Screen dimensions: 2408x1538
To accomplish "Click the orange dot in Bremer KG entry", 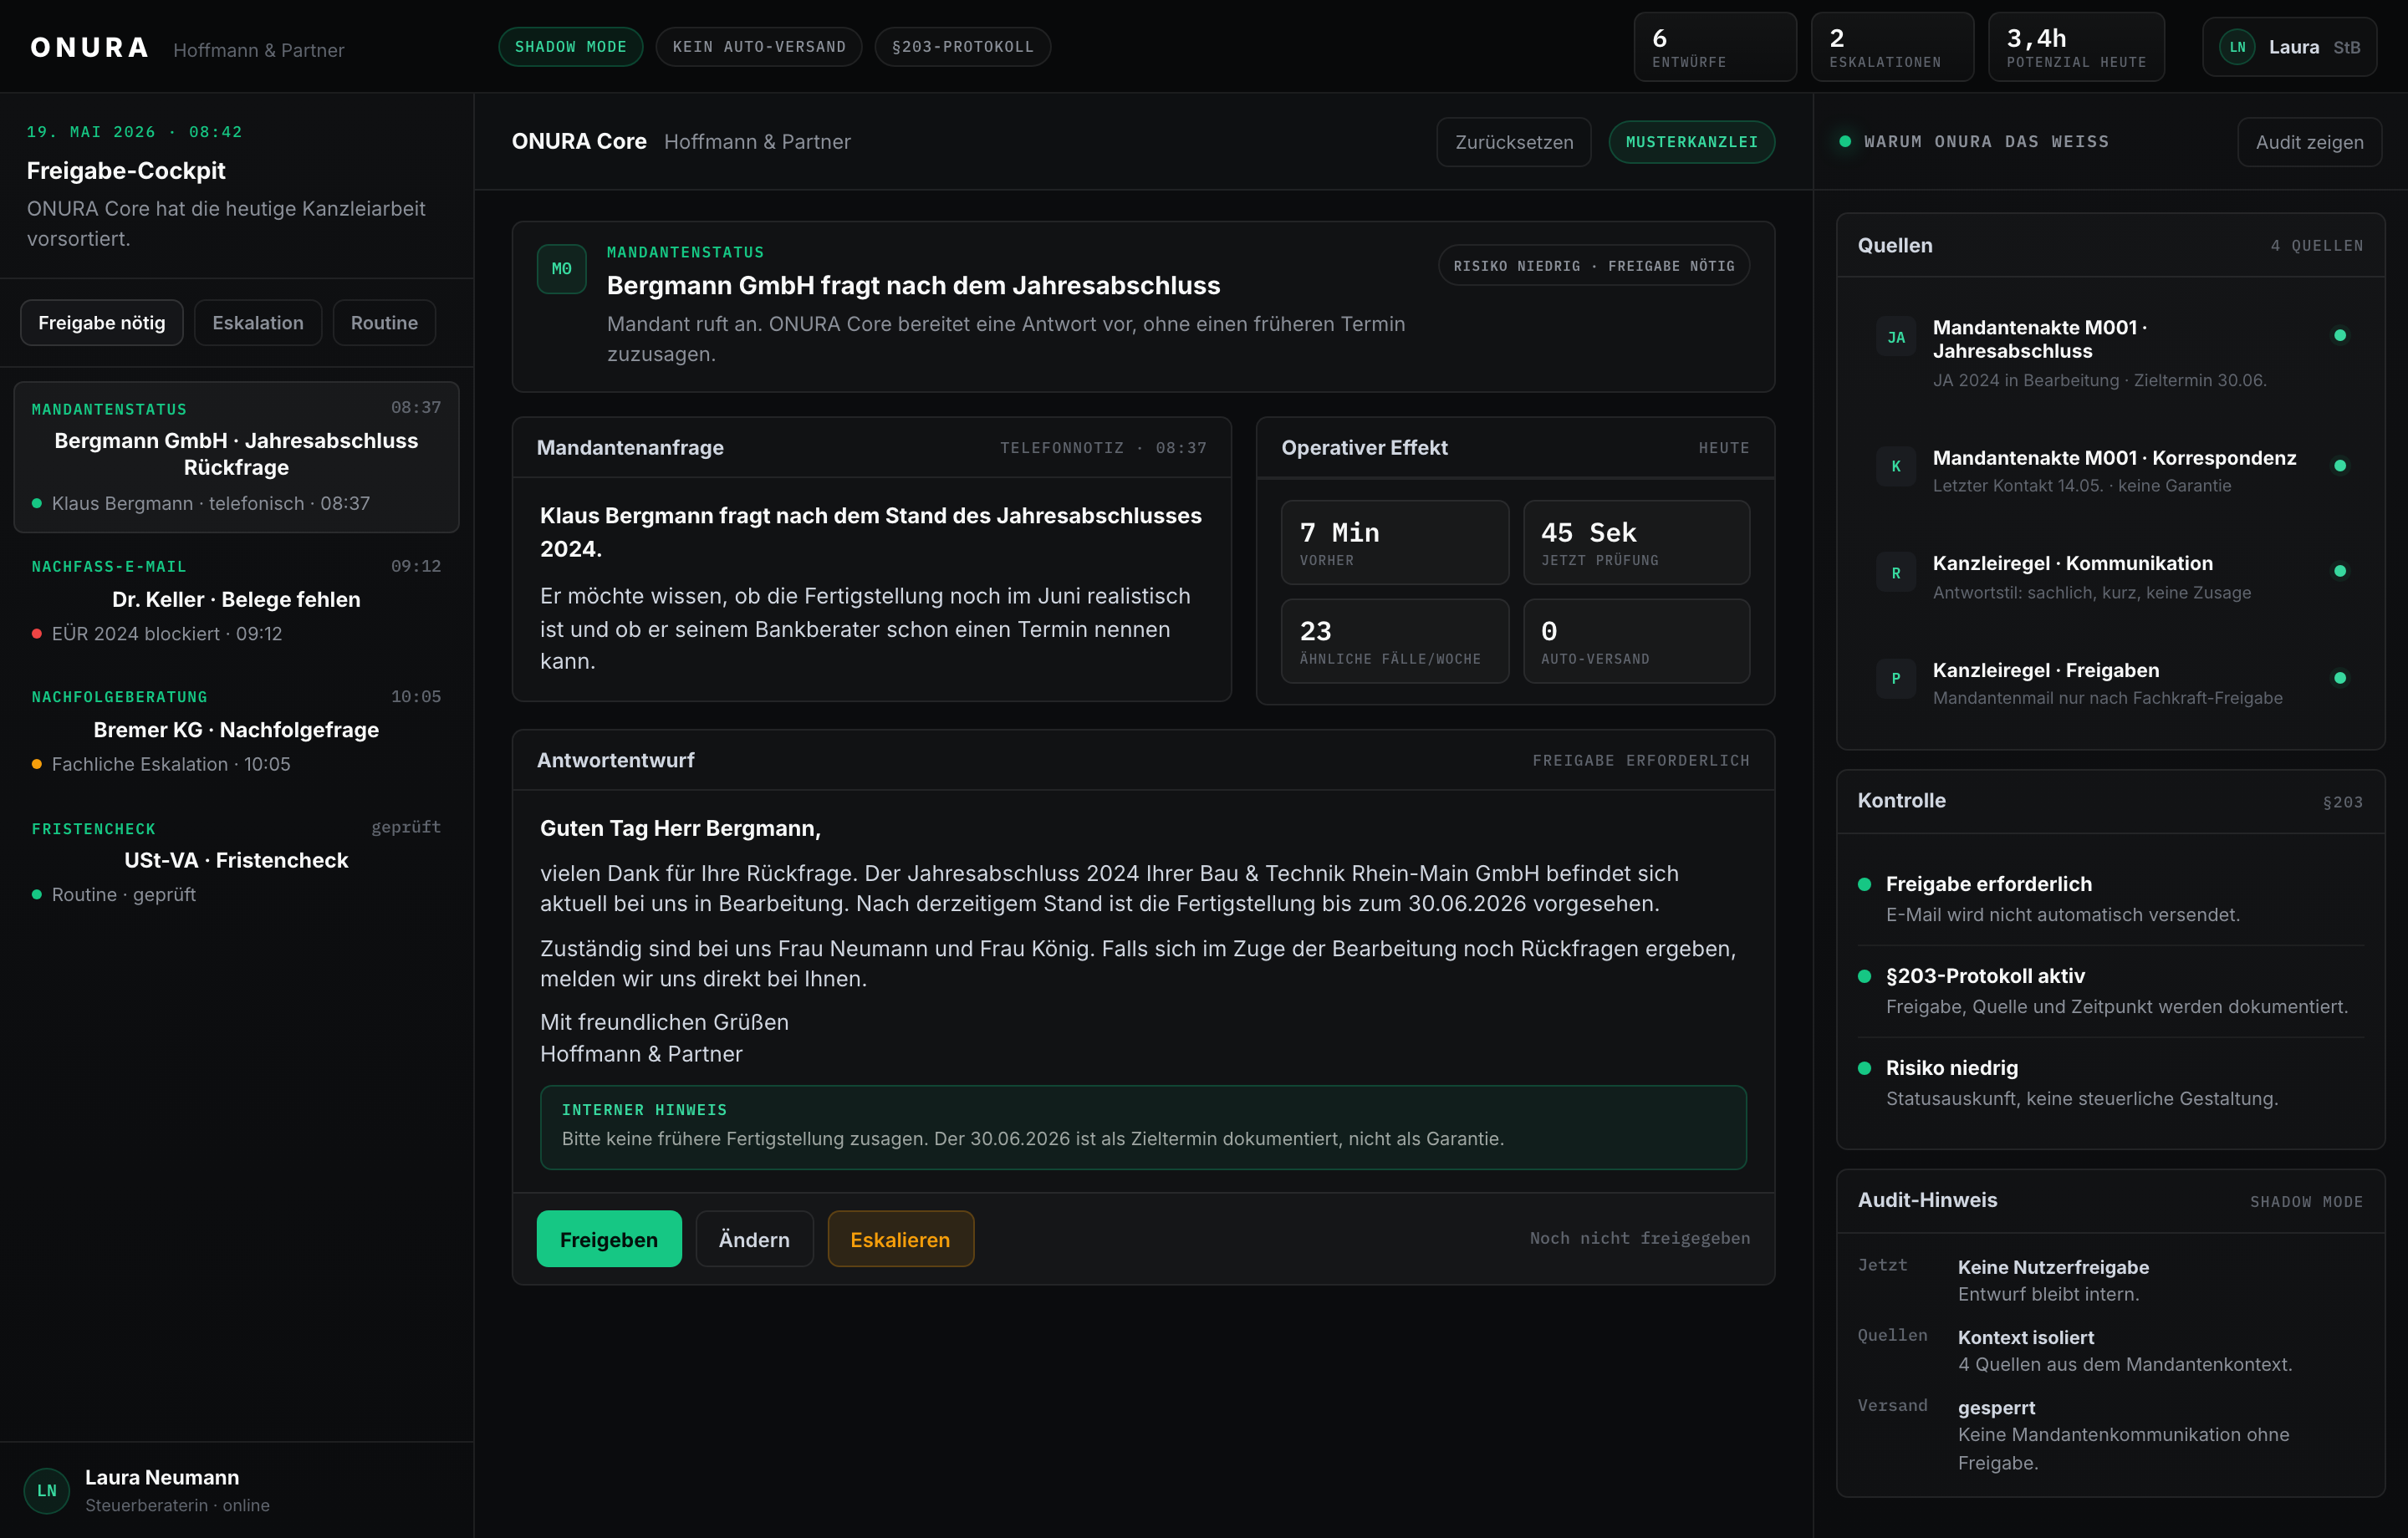I will click(x=37, y=764).
